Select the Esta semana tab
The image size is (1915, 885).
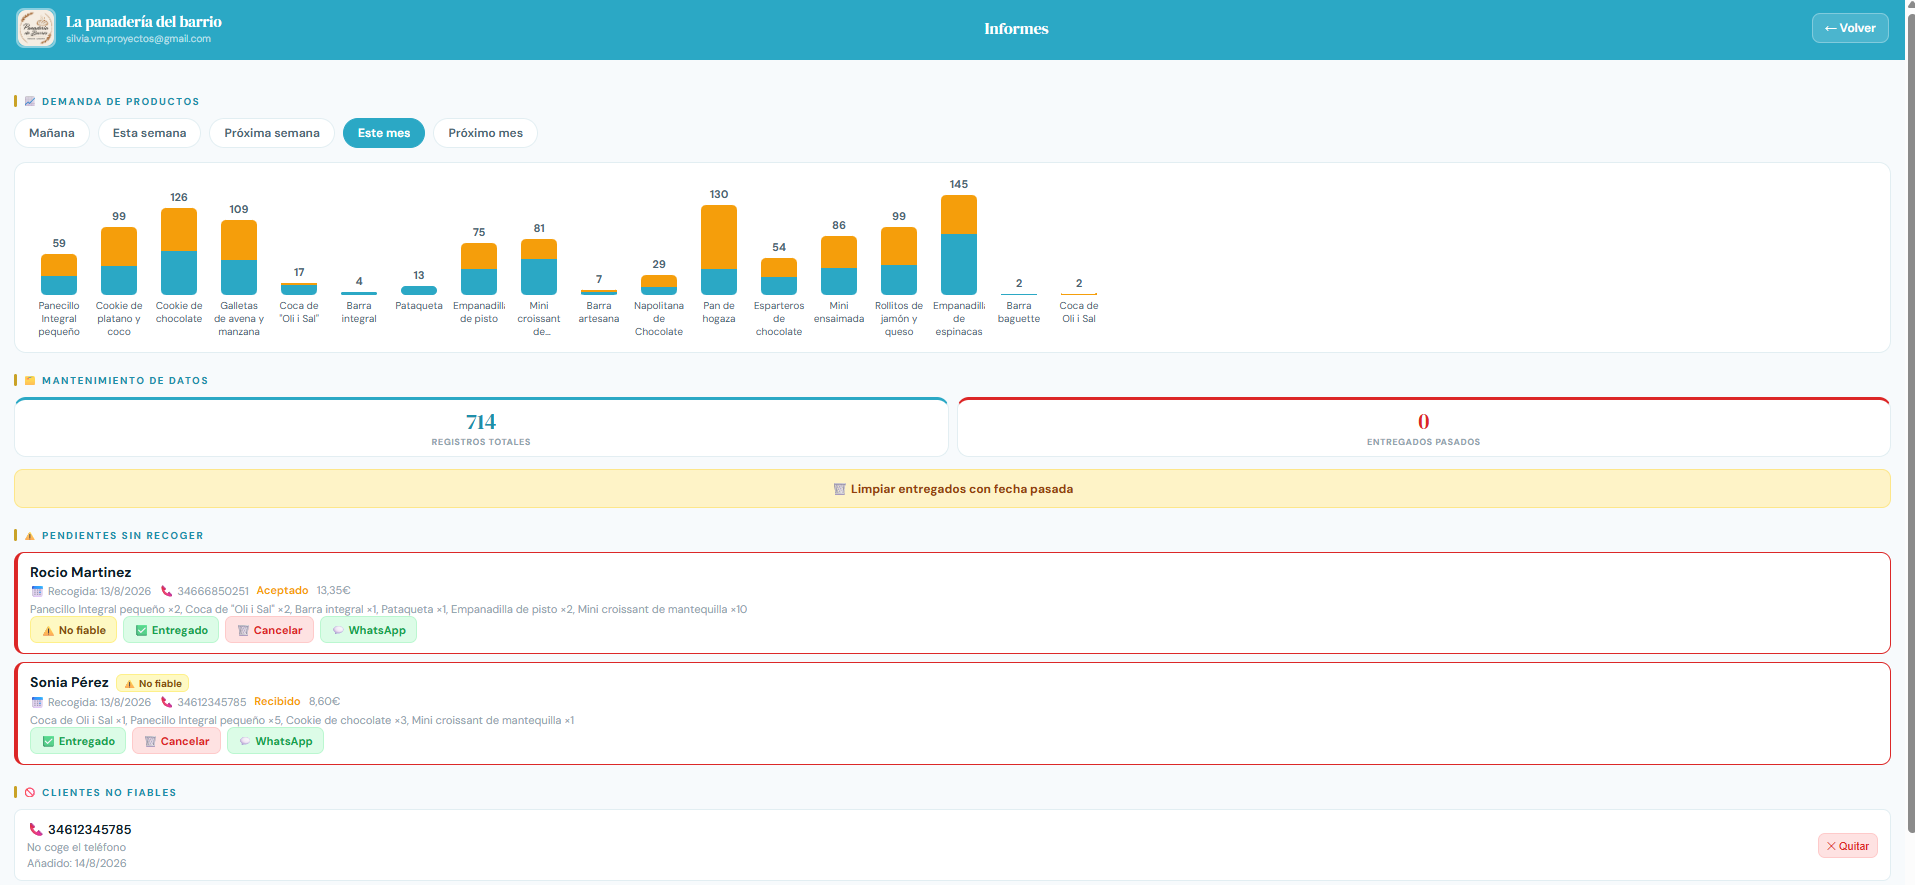149,133
